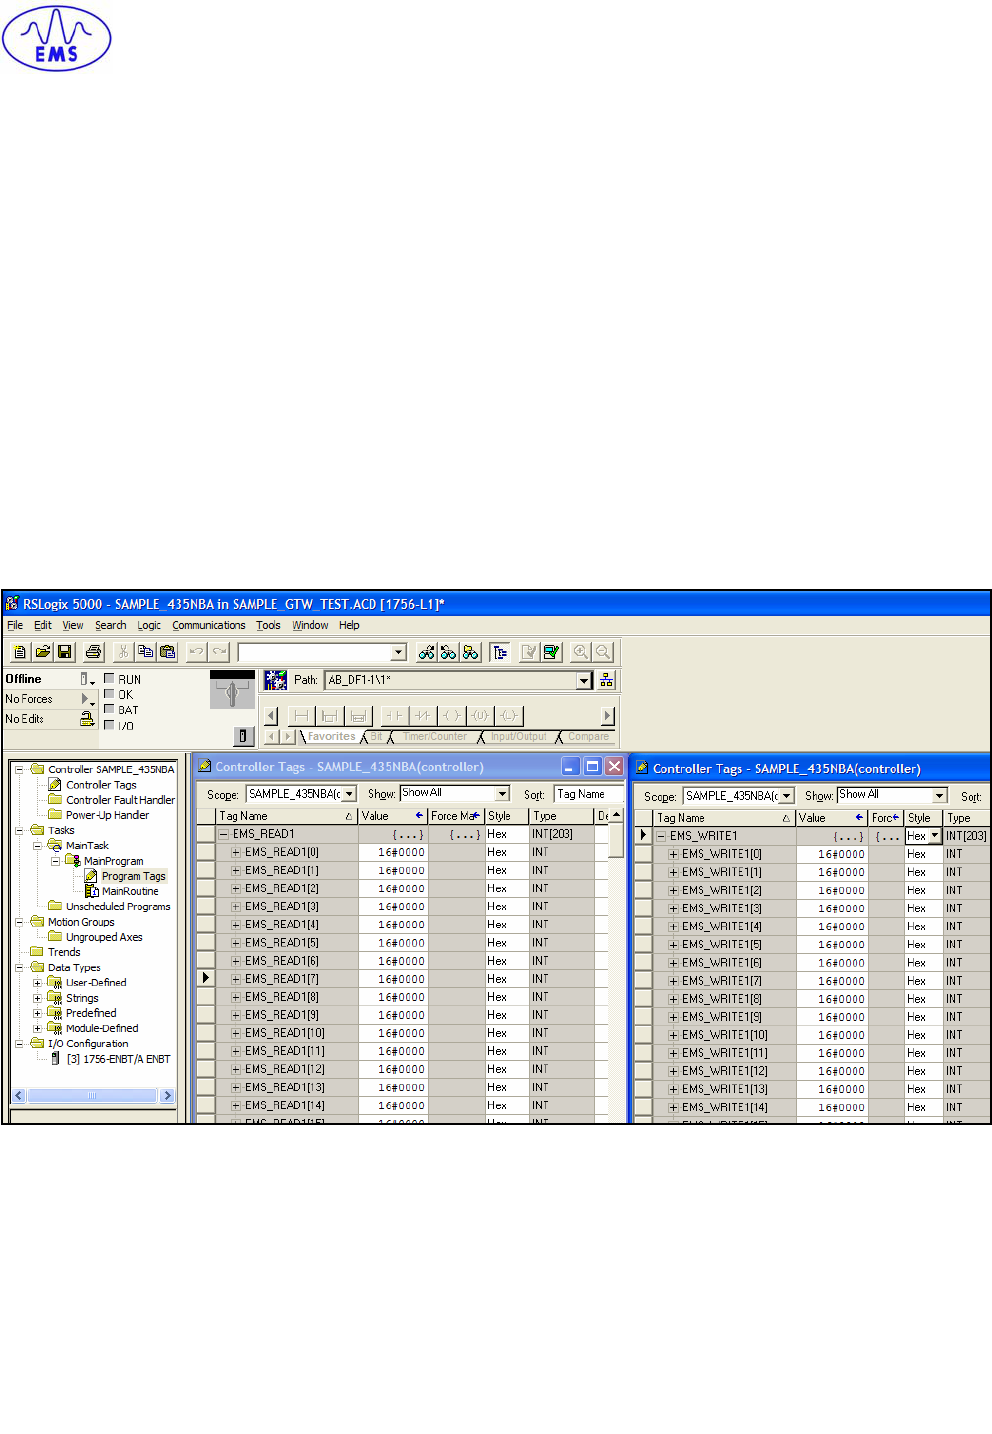
Task: Click the organizer horizontal scrollbar right arrow
Action: 167,1096
